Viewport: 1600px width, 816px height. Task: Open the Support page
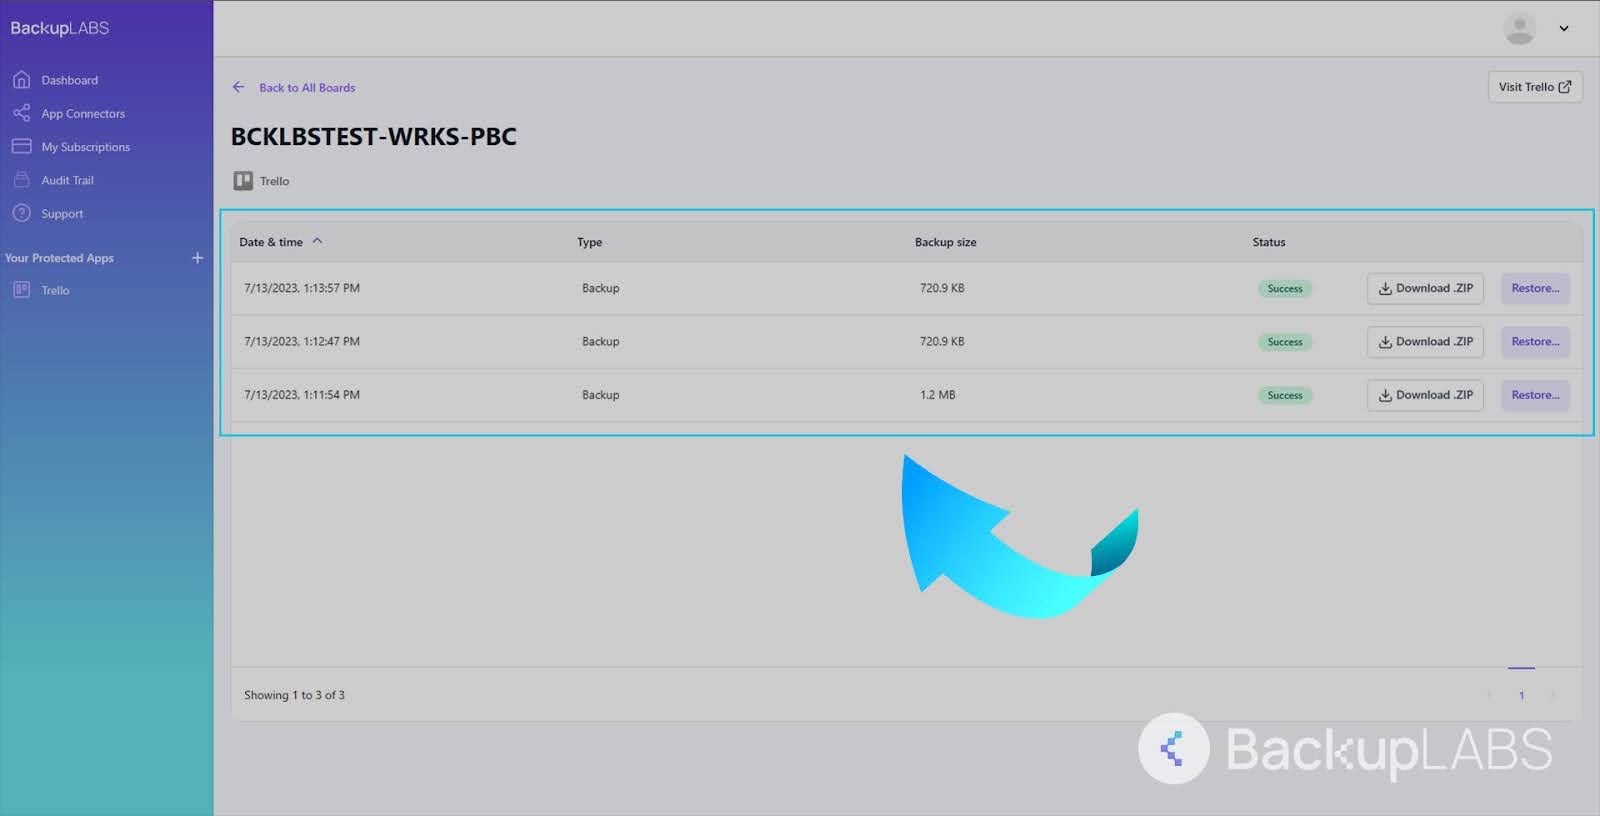(x=62, y=214)
